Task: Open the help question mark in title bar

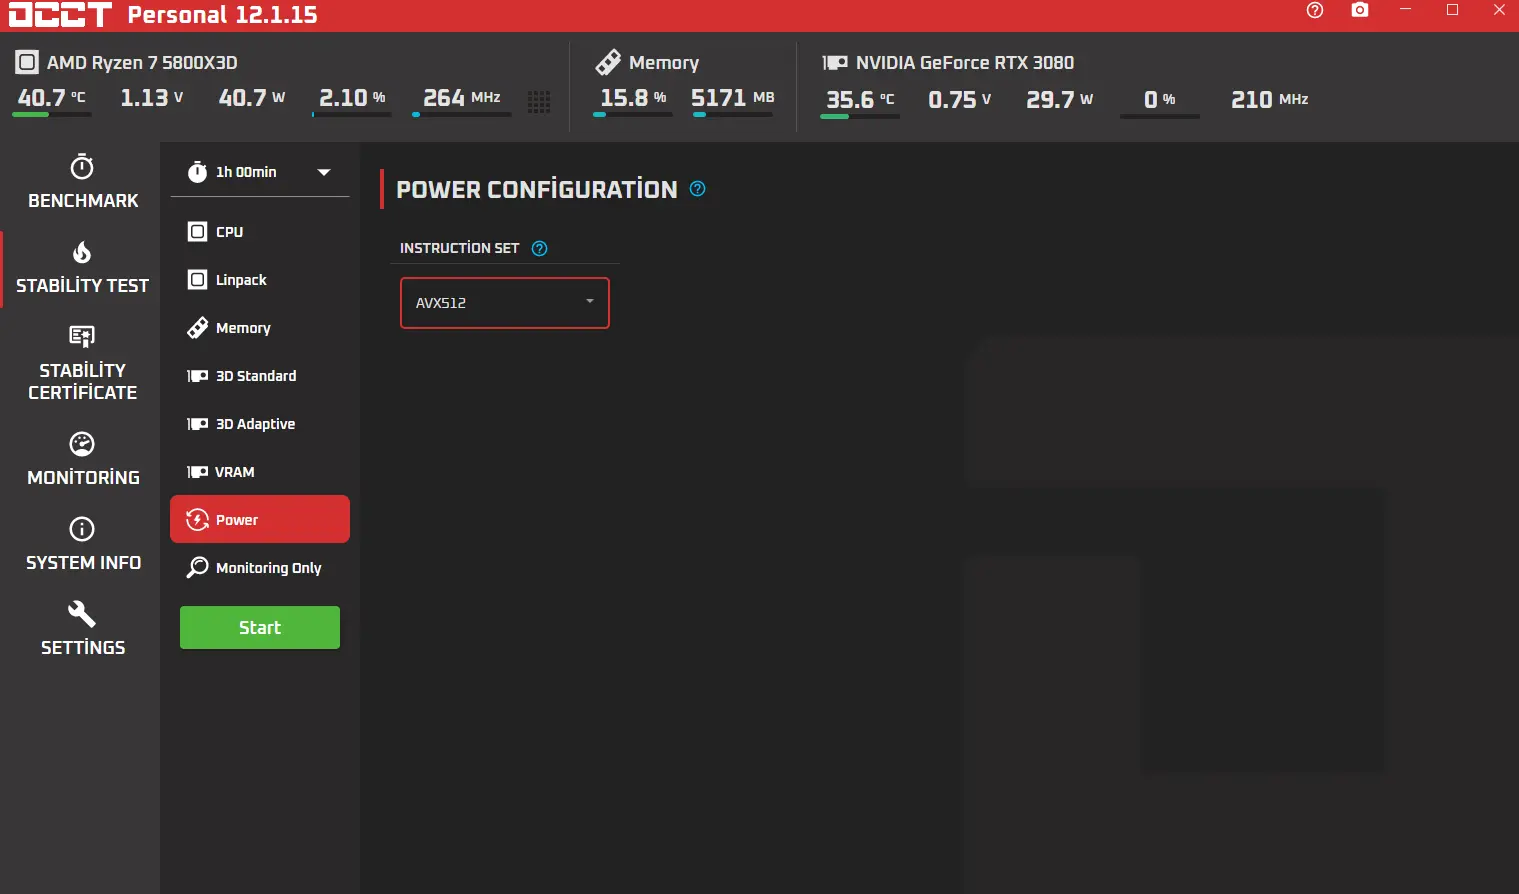Action: pos(1315,10)
